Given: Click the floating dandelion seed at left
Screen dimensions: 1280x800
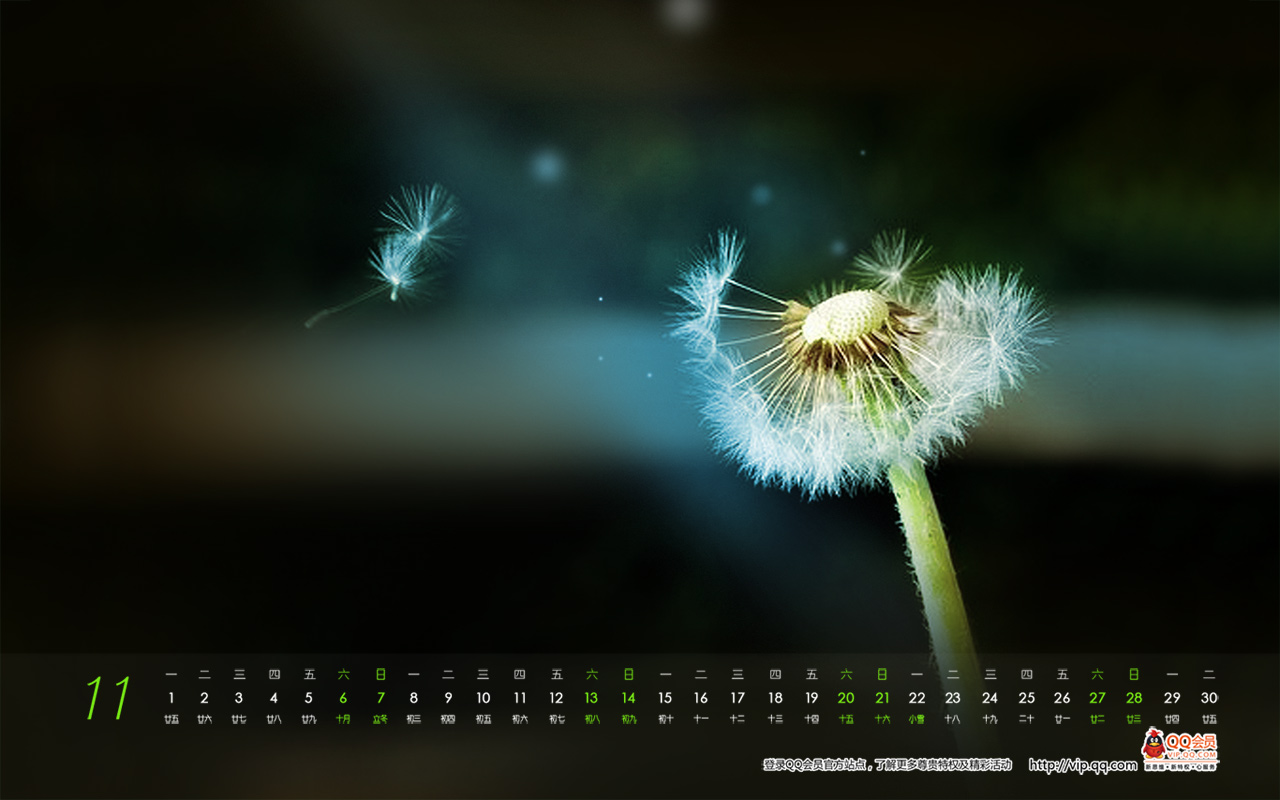Looking at the screenshot, I should (410, 240).
